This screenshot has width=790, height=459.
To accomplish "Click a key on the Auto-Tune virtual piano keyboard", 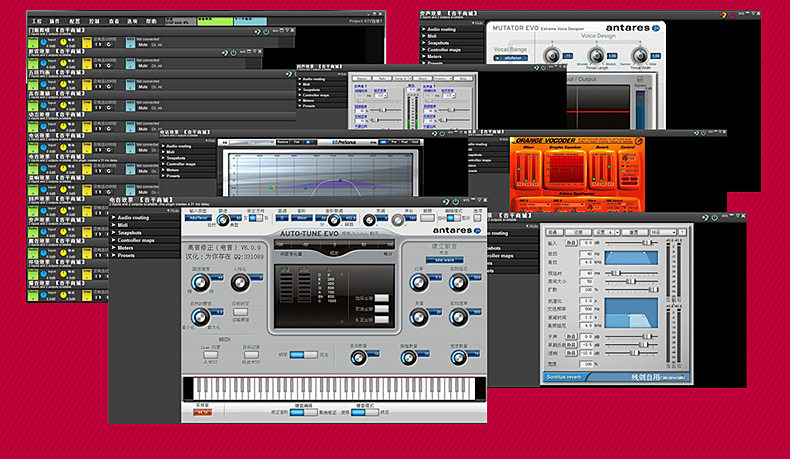I will (x=335, y=388).
